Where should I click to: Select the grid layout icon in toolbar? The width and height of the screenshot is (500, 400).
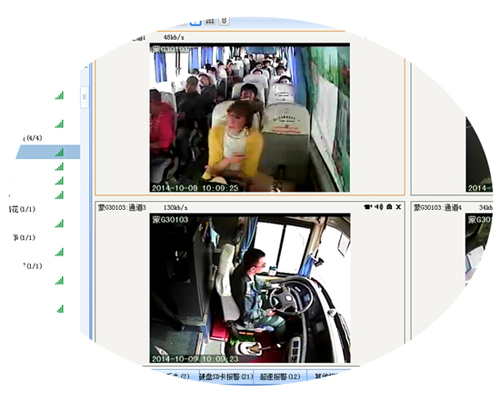pos(210,21)
